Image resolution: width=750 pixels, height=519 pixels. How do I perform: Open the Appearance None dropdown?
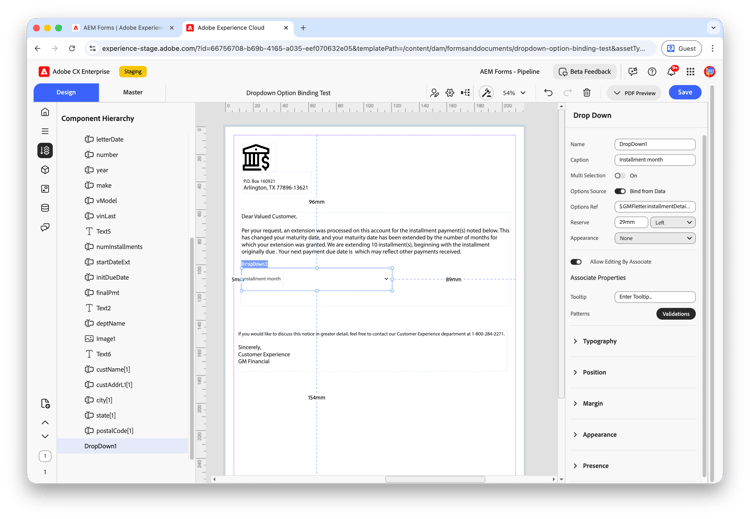click(x=655, y=238)
